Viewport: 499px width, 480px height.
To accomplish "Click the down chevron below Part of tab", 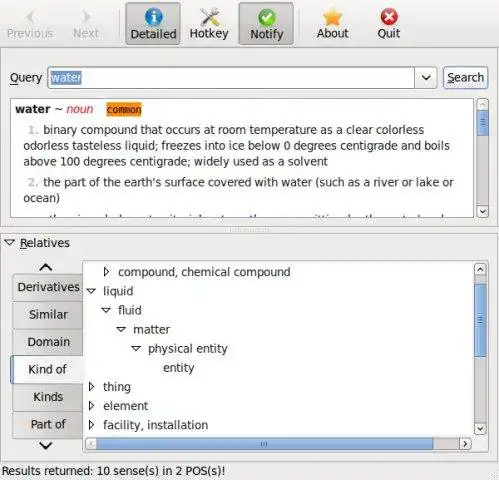I will [x=46, y=445].
